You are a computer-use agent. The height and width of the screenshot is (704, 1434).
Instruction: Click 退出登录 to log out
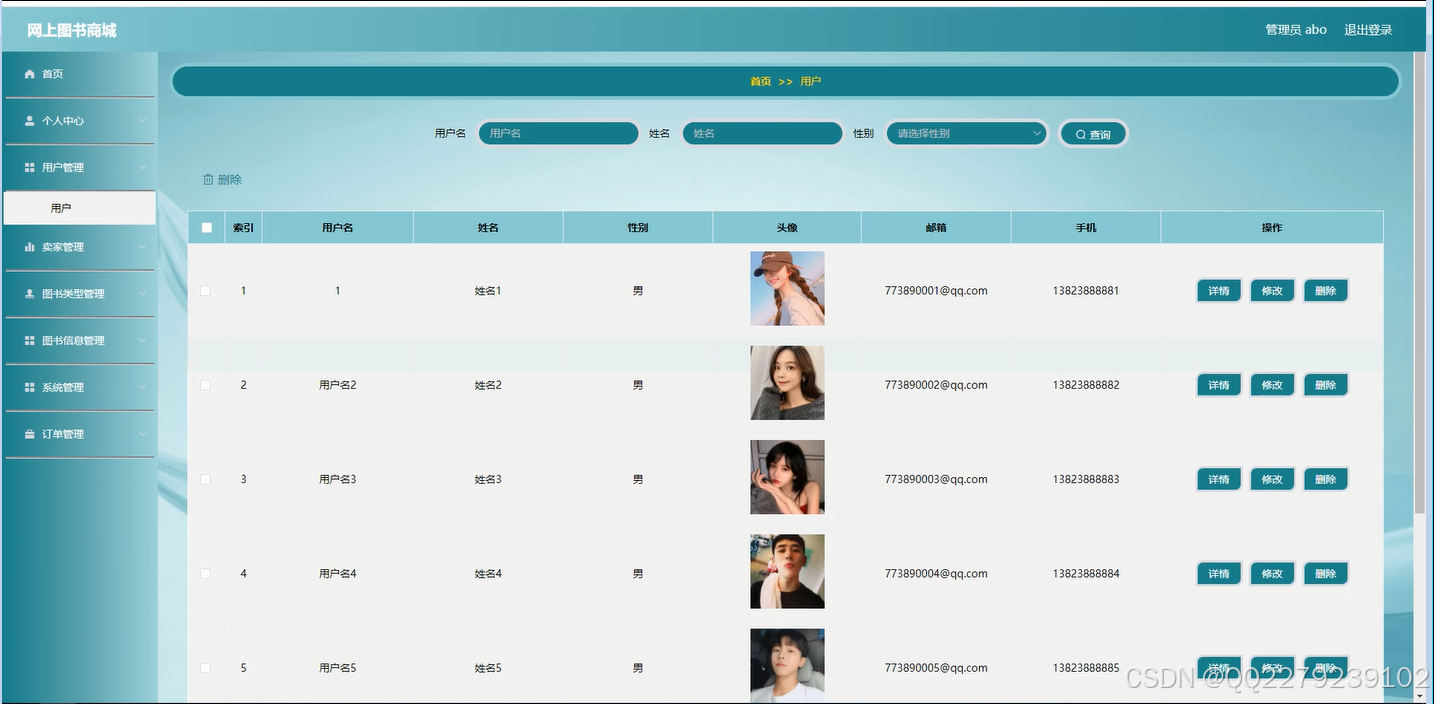(1368, 29)
